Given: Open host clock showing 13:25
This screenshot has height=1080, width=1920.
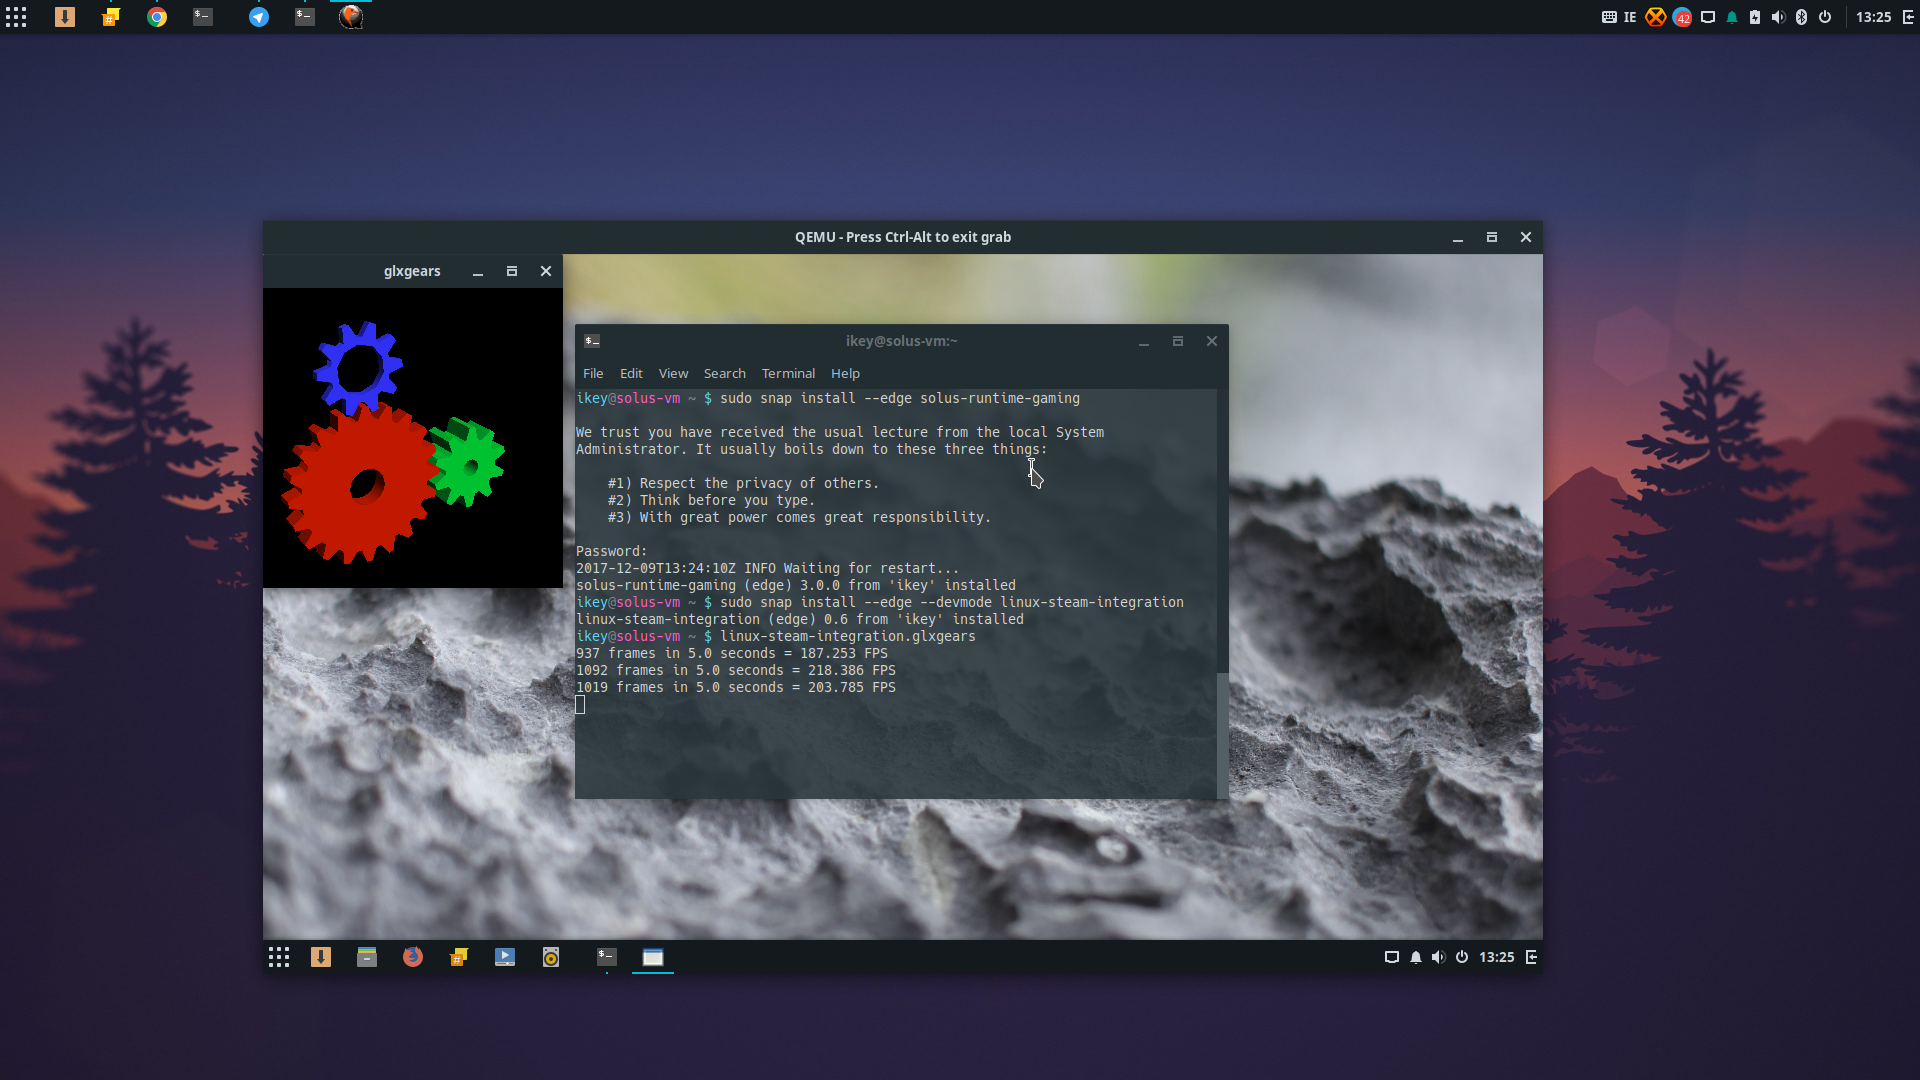Looking at the screenshot, I should [x=1874, y=17].
